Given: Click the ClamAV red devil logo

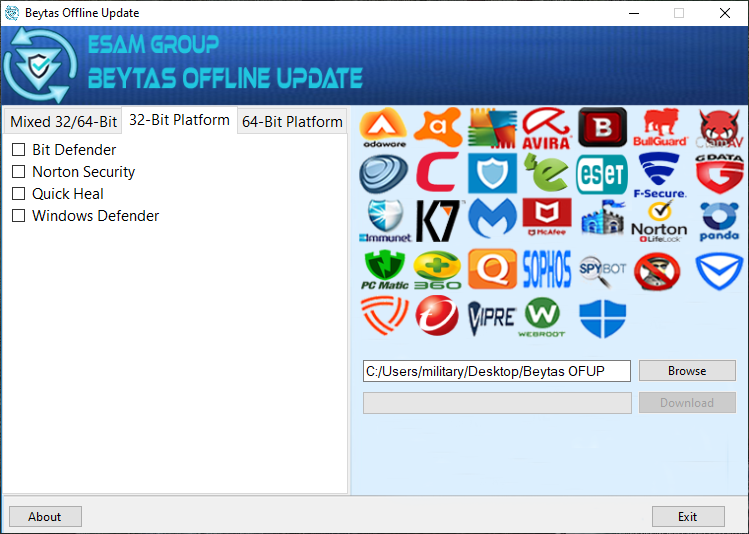Looking at the screenshot, I should 721,128.
